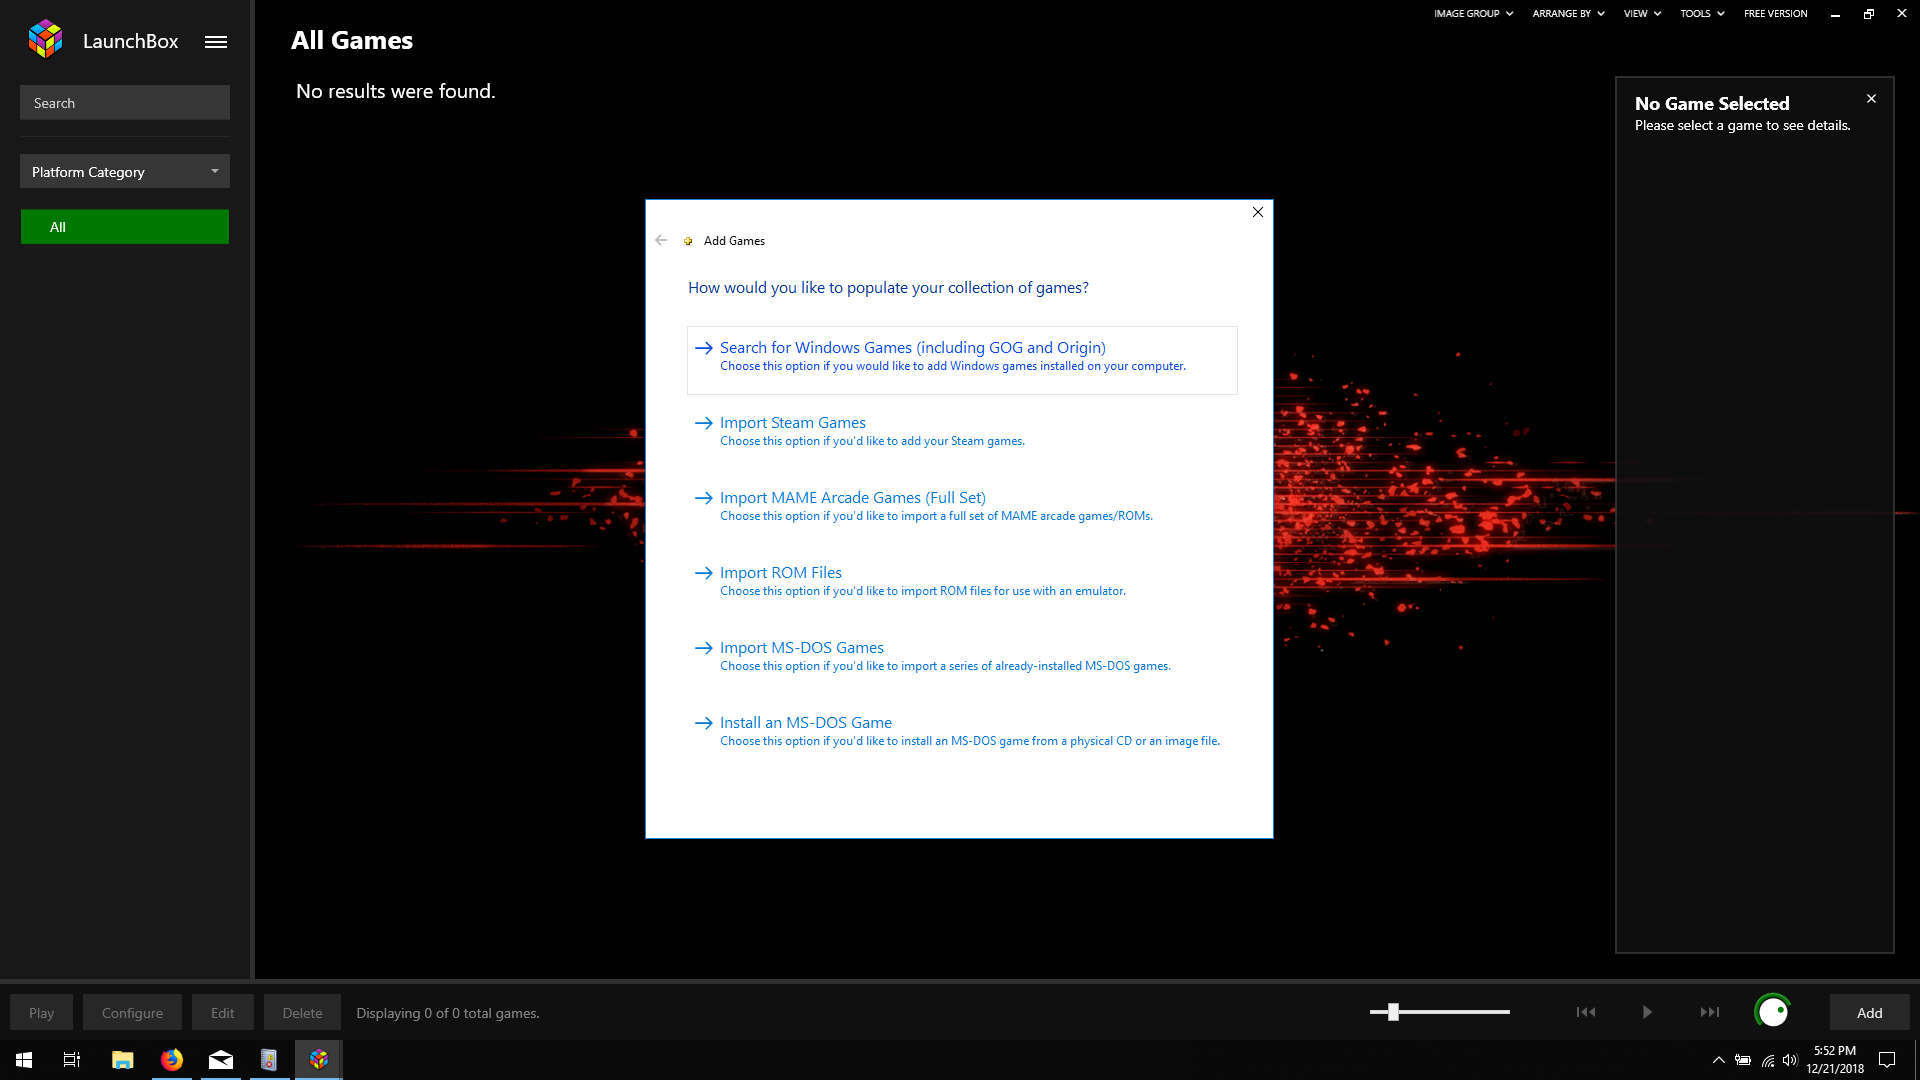Open File Explorer from the taskbar
Image resolution: width=1920 pixels, height=1080 pixels.
(x=123, y=1060)
